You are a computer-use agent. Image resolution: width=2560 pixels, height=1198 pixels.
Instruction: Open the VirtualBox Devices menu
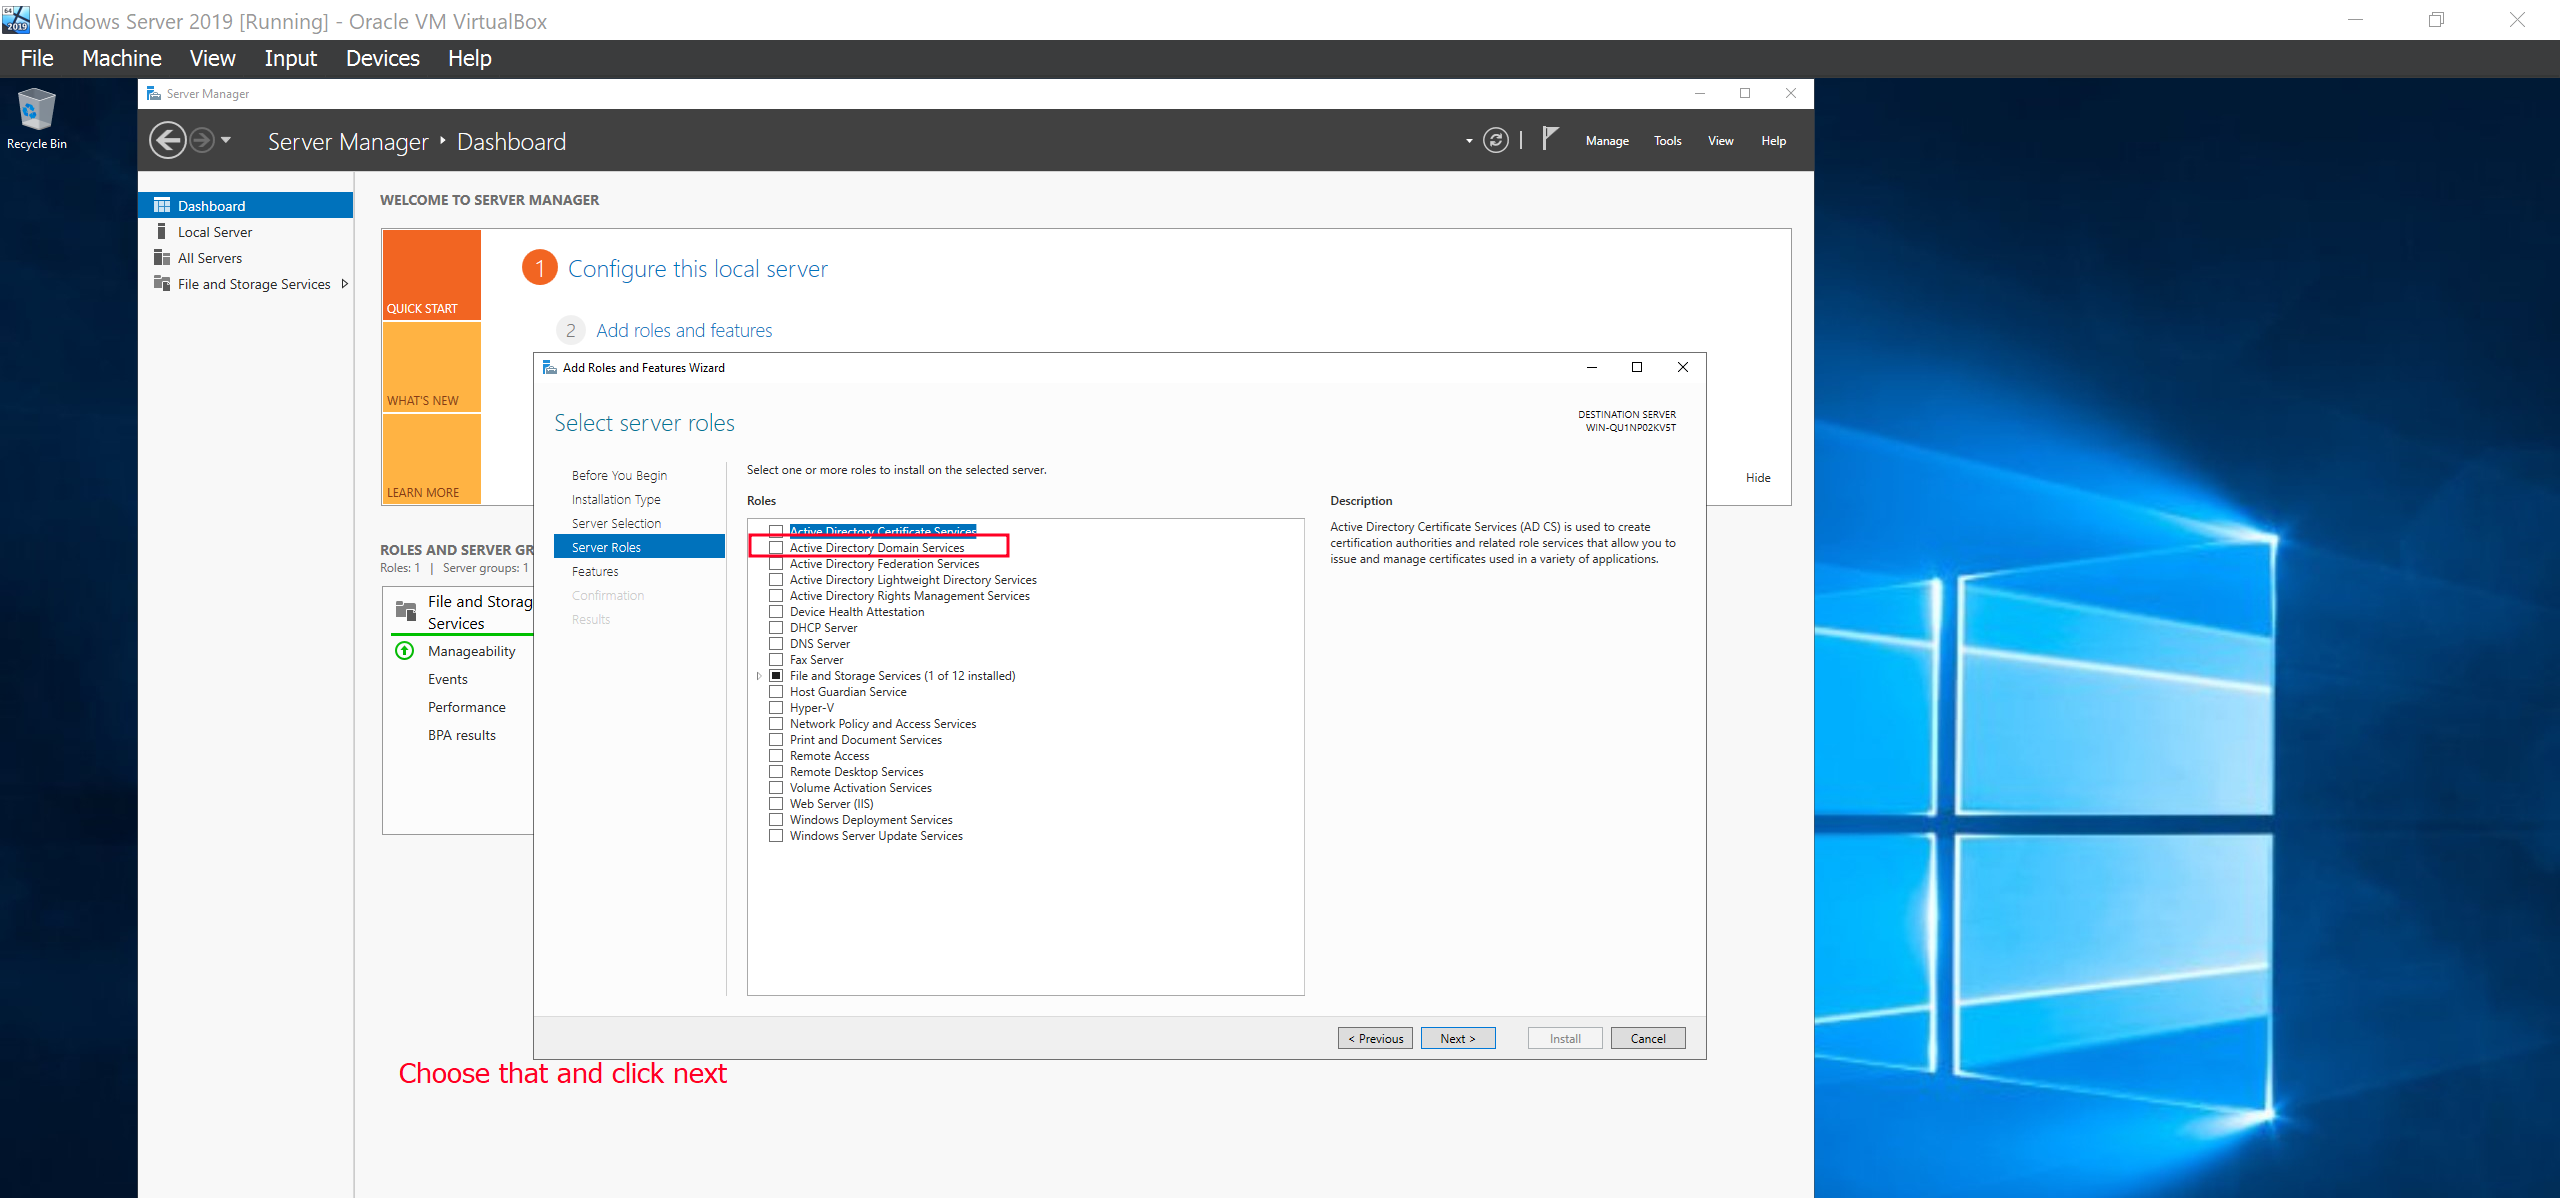pos(382,58)
